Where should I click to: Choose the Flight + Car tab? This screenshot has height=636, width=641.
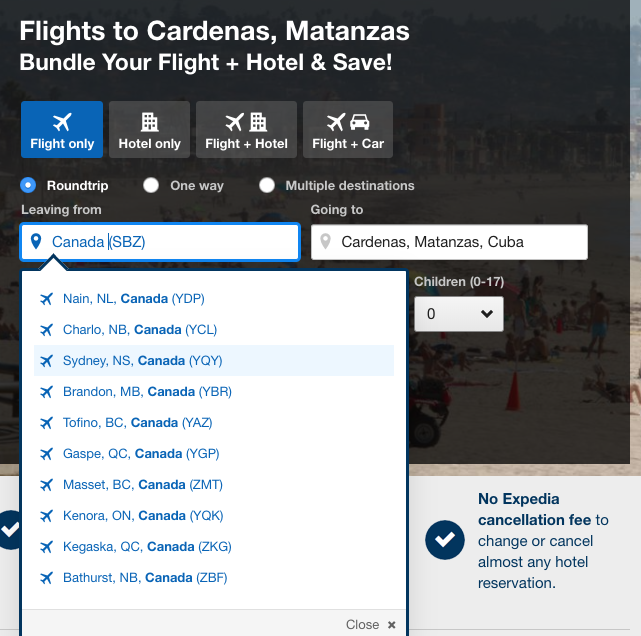(348, 130)
